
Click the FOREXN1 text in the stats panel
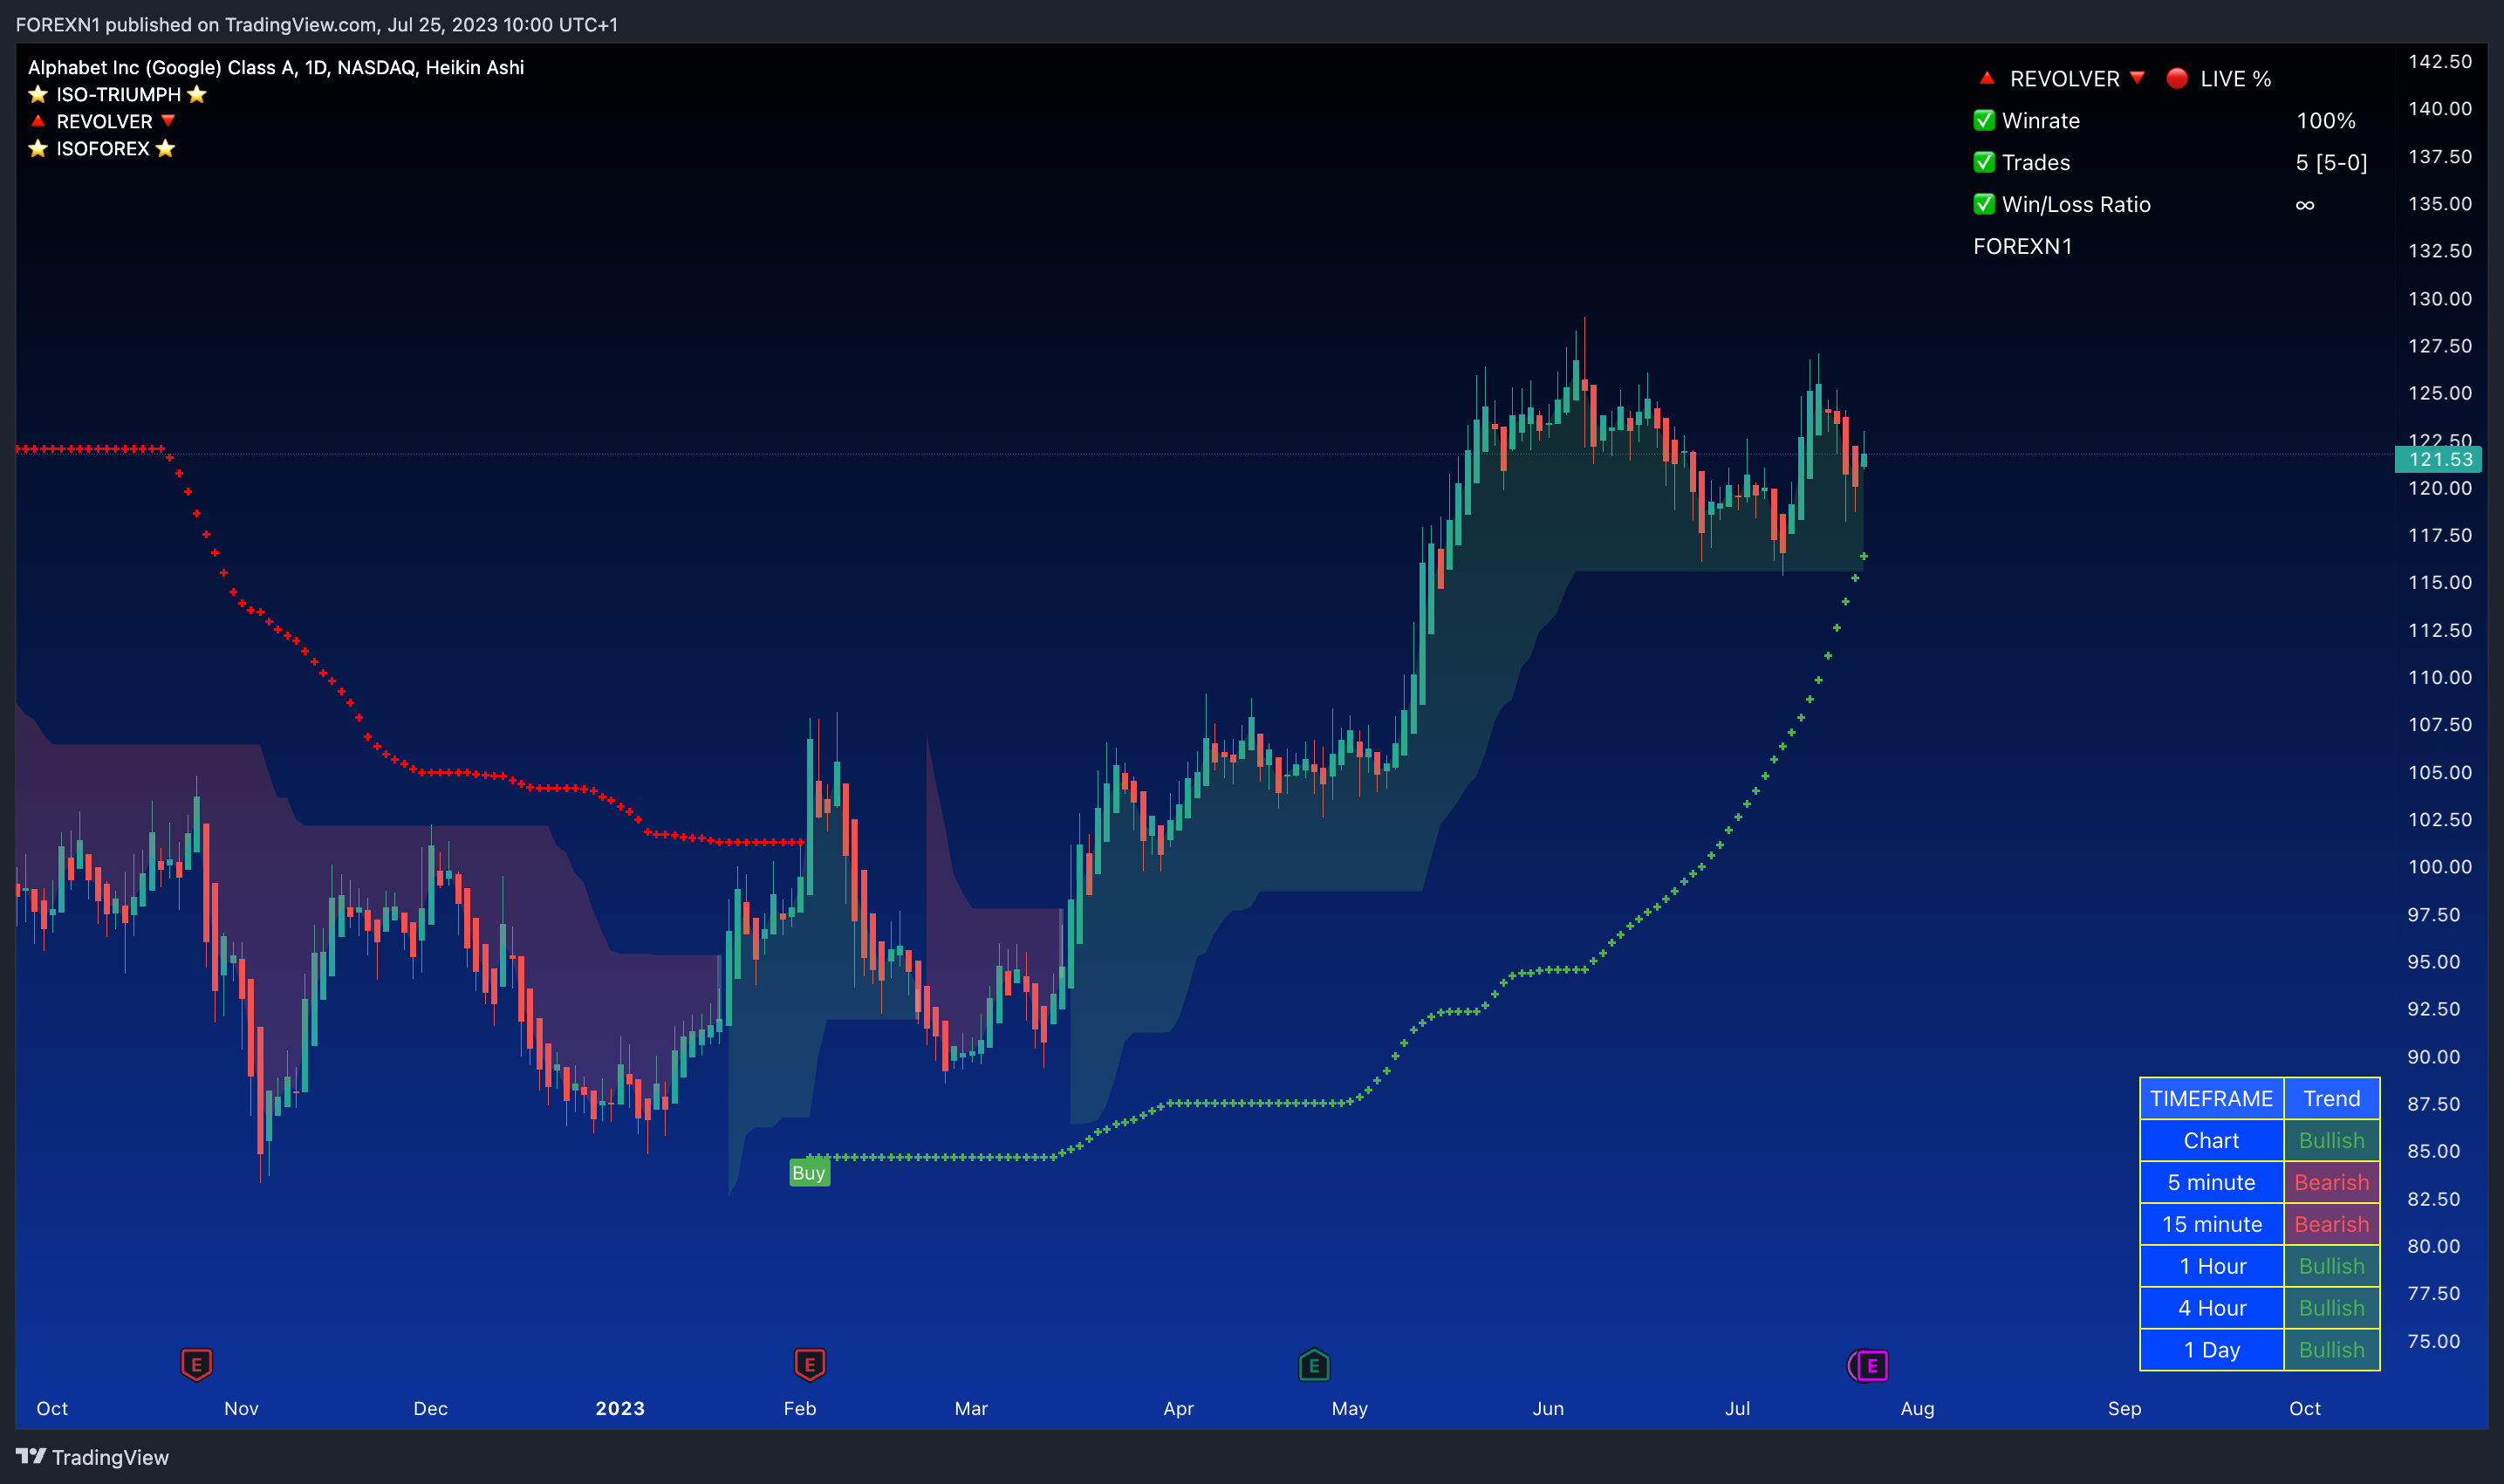(2023, 246)
